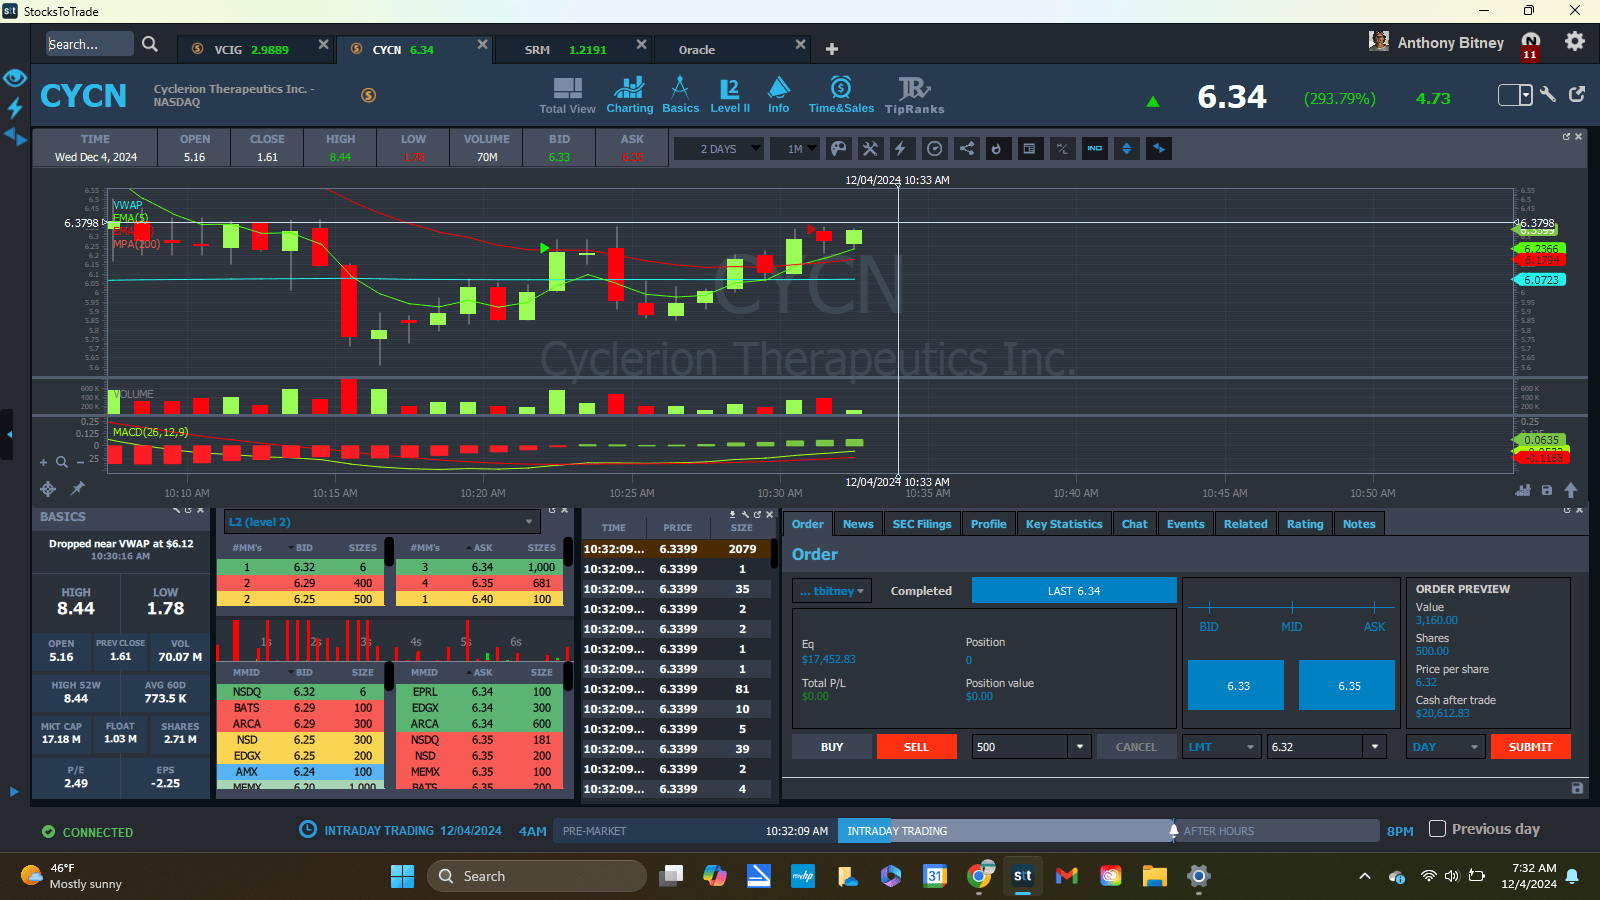Toggle the IND indicators button

[1095, 149]
